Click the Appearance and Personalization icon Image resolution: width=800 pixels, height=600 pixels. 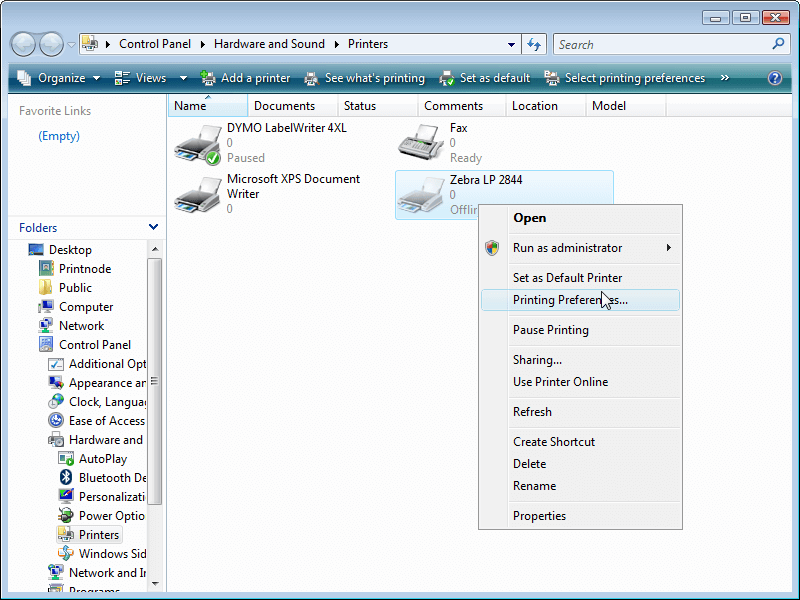56,383
